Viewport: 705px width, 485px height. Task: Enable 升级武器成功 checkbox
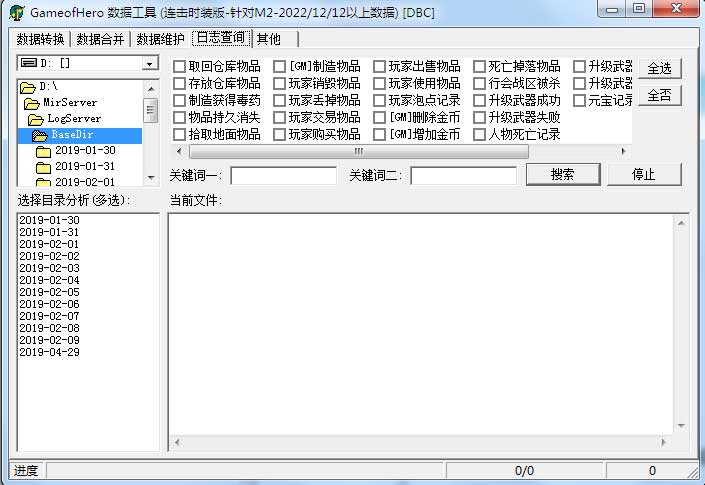pyautogui.click(x=480, y=101)
